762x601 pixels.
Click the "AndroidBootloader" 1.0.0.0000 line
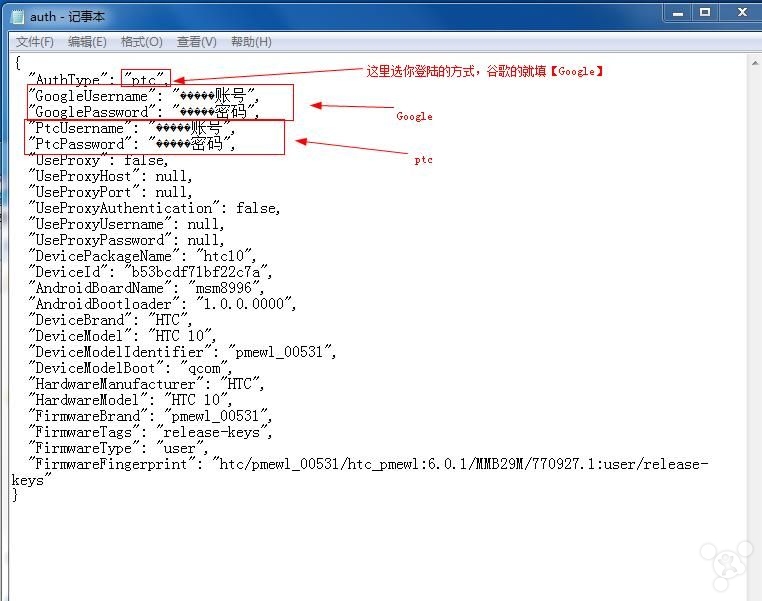[x=162, y=304]
